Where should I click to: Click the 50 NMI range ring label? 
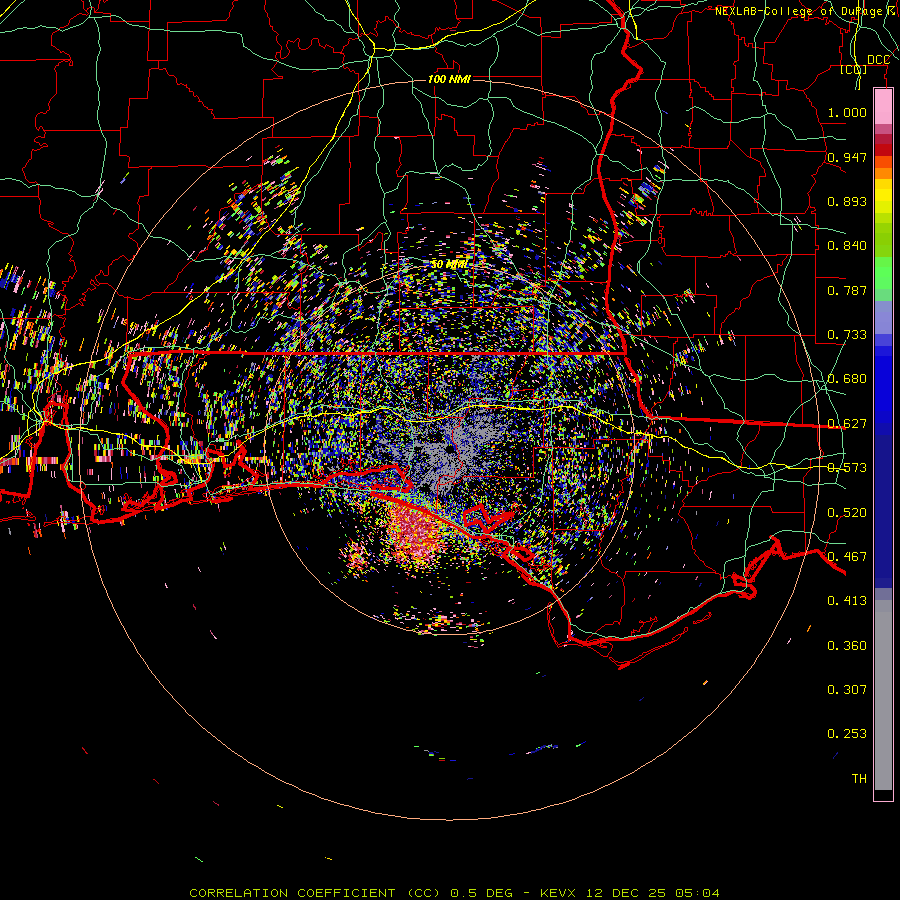(449, 264)
